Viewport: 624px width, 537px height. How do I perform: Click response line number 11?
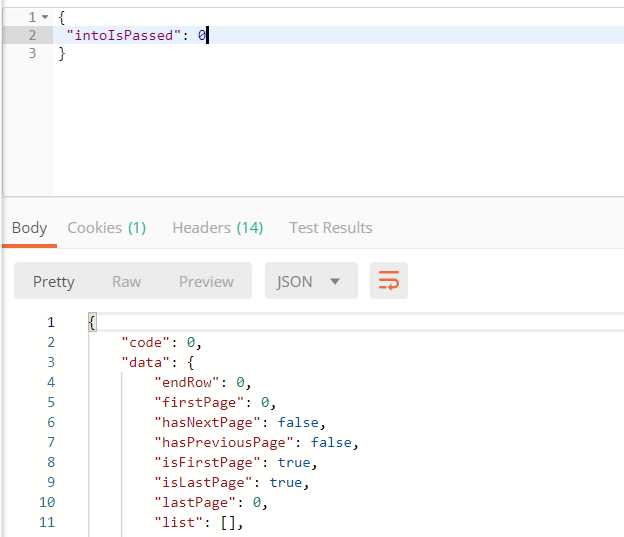[x=47, y=522]
